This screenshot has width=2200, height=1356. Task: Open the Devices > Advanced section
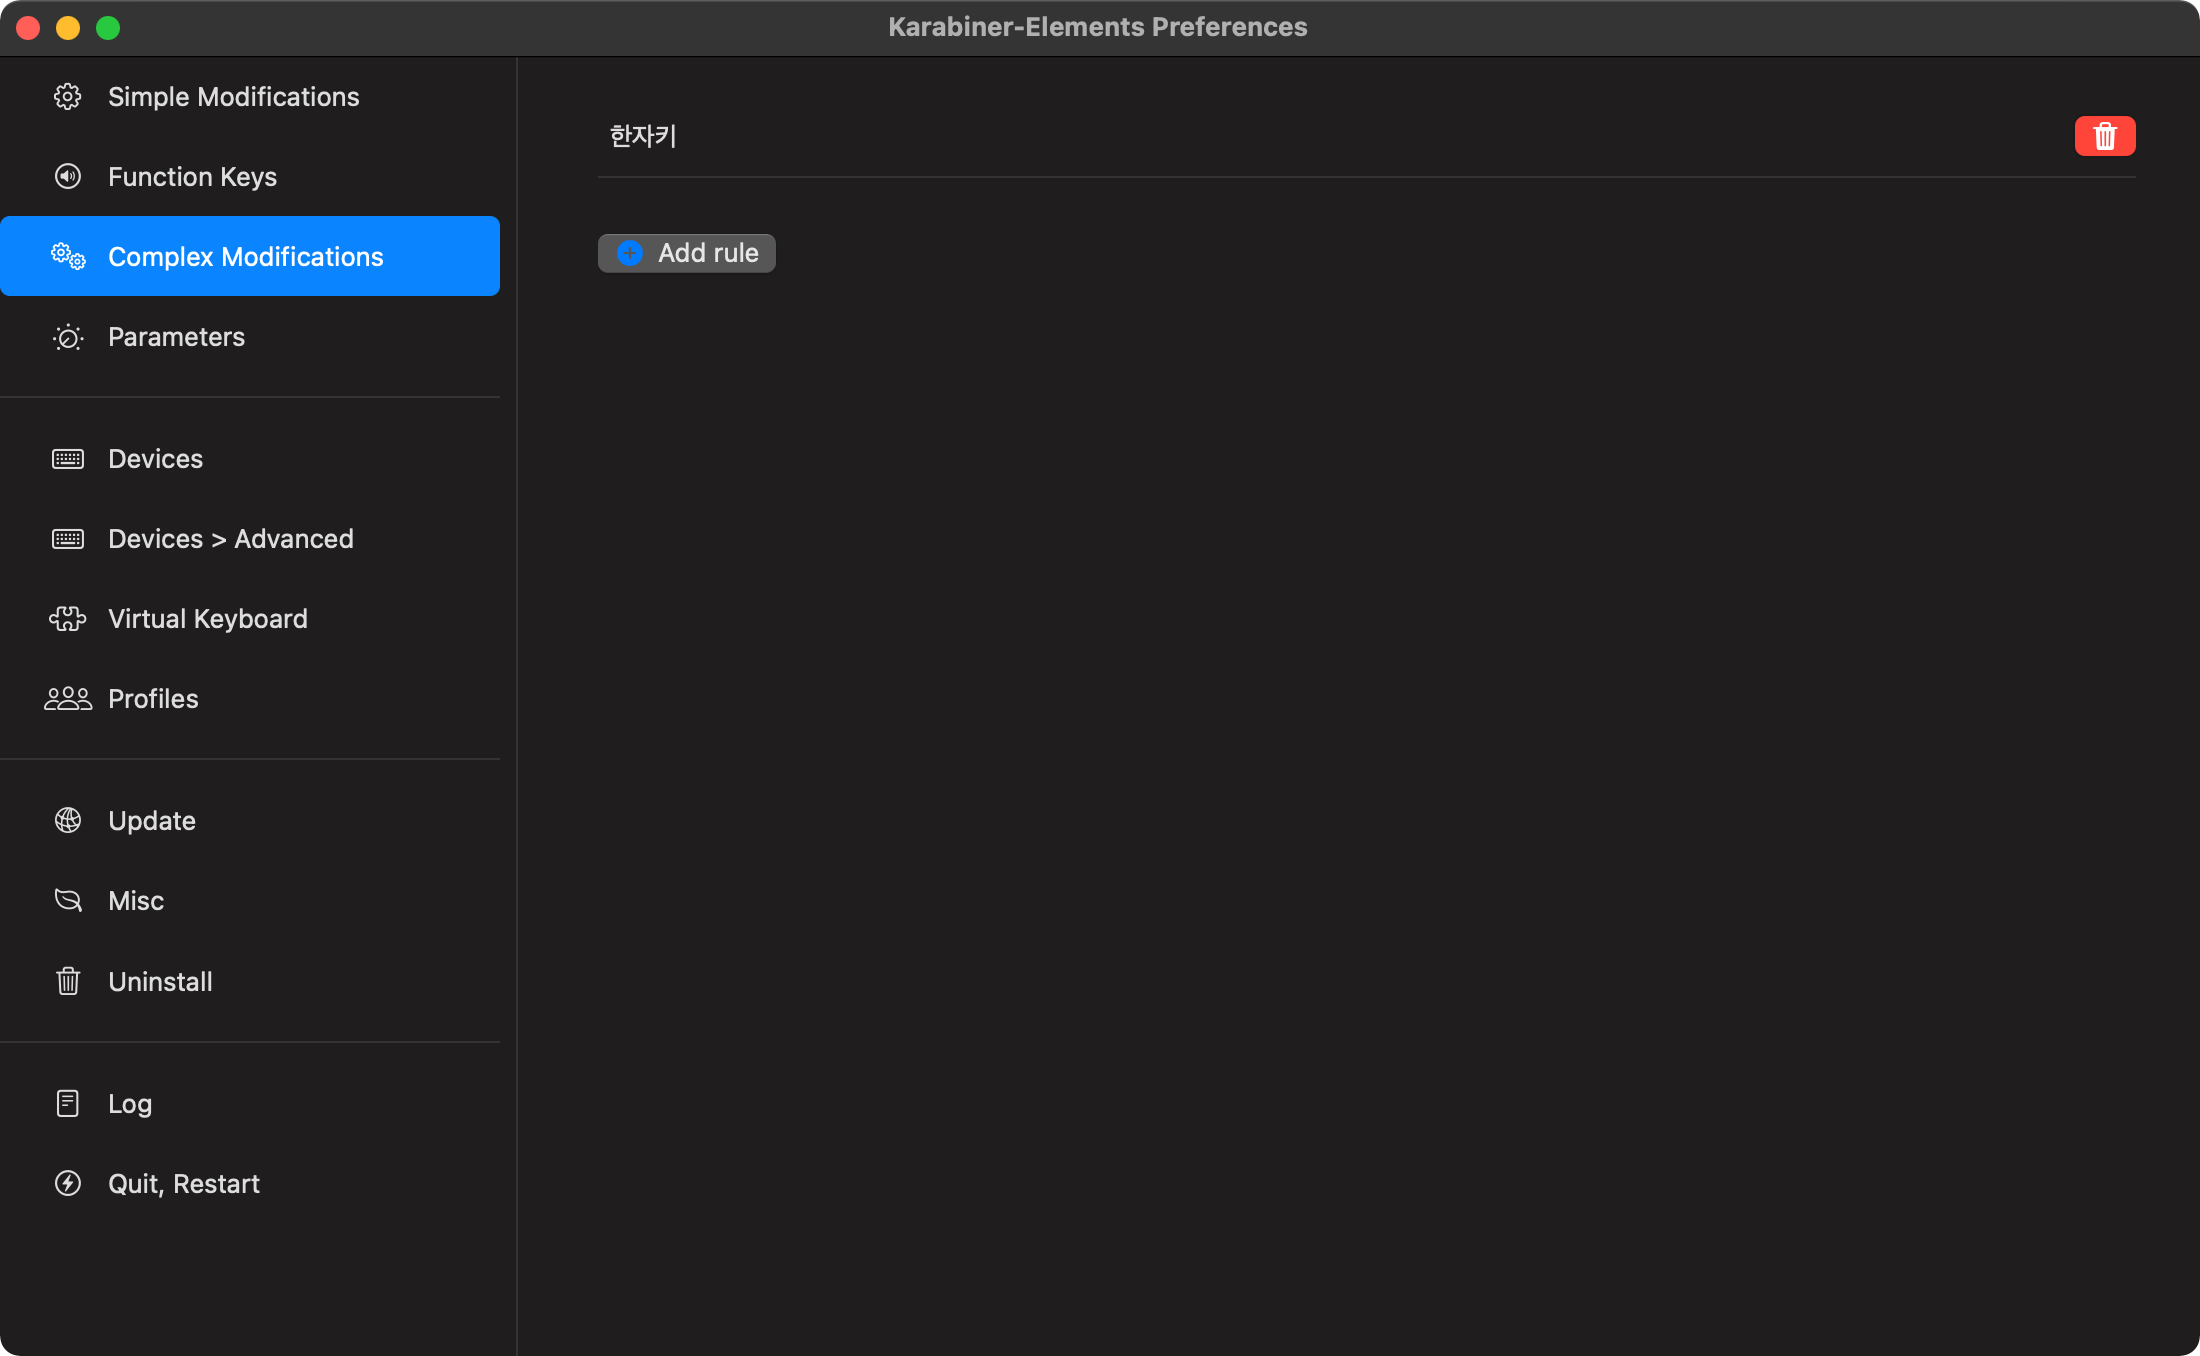pos(230,539)
